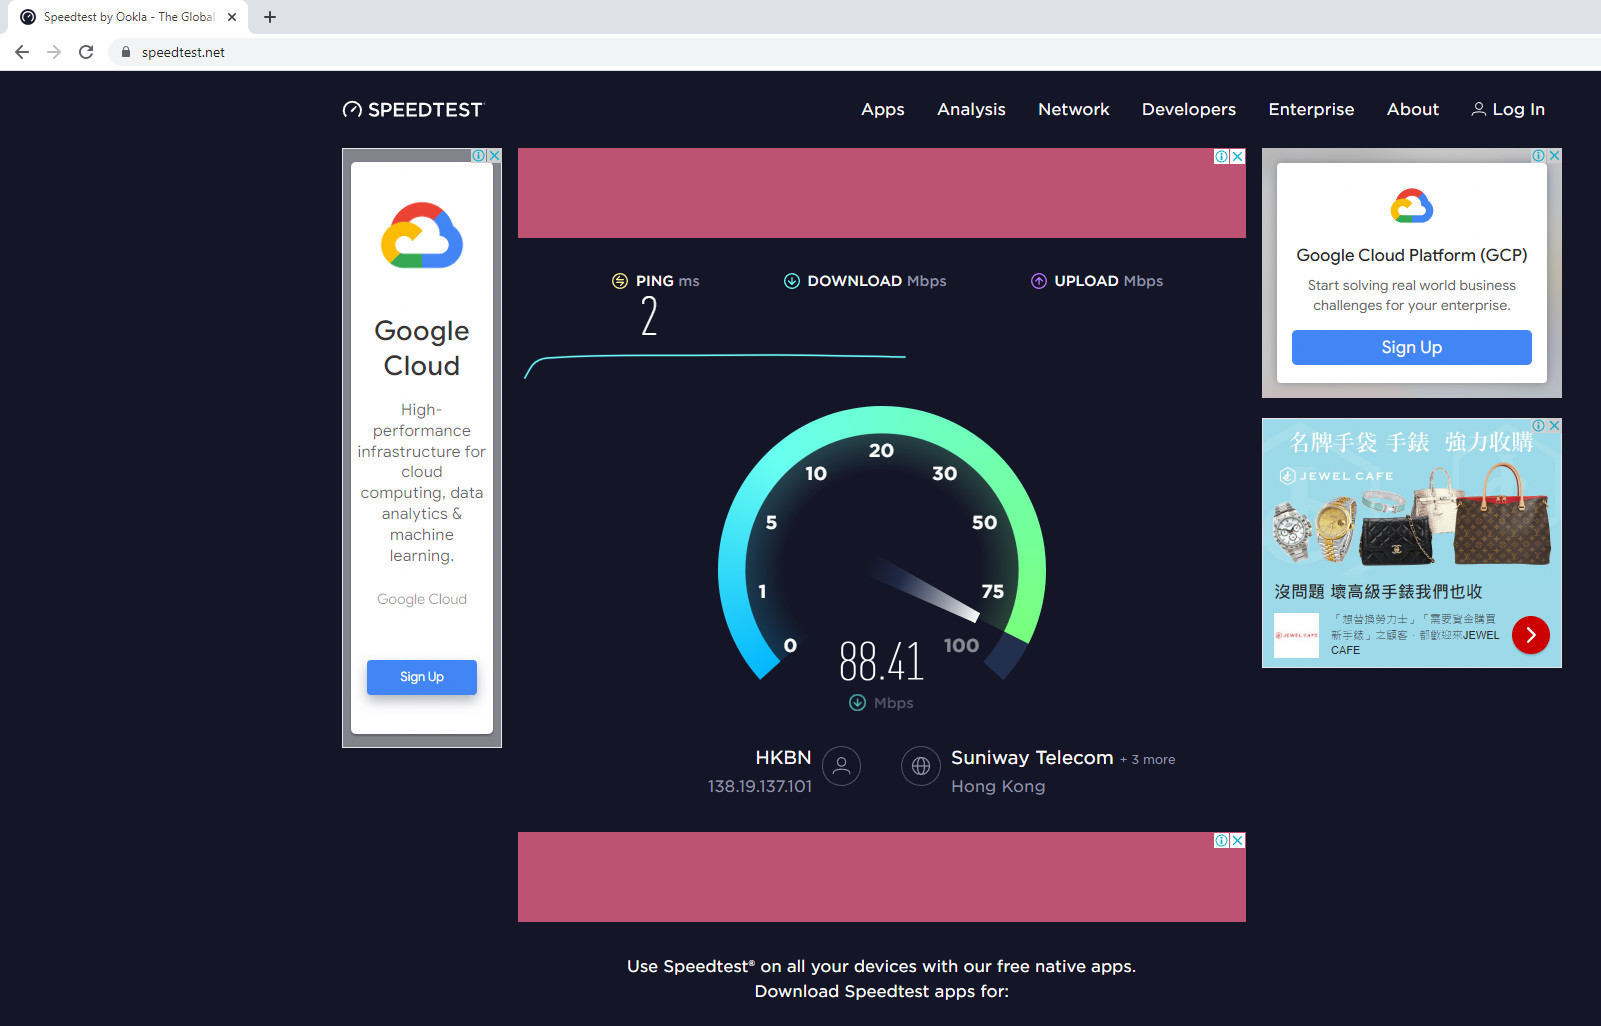Image resolution: width=1601 pixels, height=1026 pixels.
Task: Click the Jewel Cafe small logo thumbnail
Action: coord(1297,635)
